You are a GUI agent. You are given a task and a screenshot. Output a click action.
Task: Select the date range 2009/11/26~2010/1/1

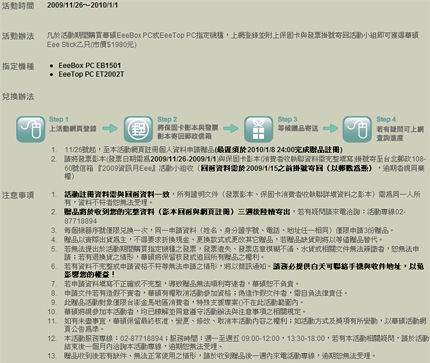[x=82, y=5]
